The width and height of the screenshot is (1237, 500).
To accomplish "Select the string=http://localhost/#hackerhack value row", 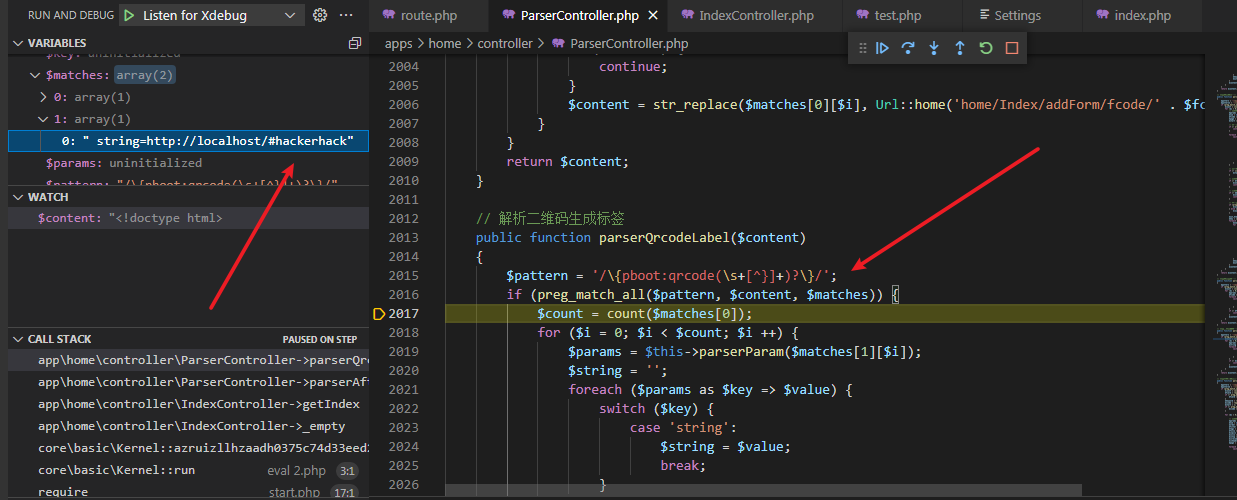I will click(x=188, y=141).
